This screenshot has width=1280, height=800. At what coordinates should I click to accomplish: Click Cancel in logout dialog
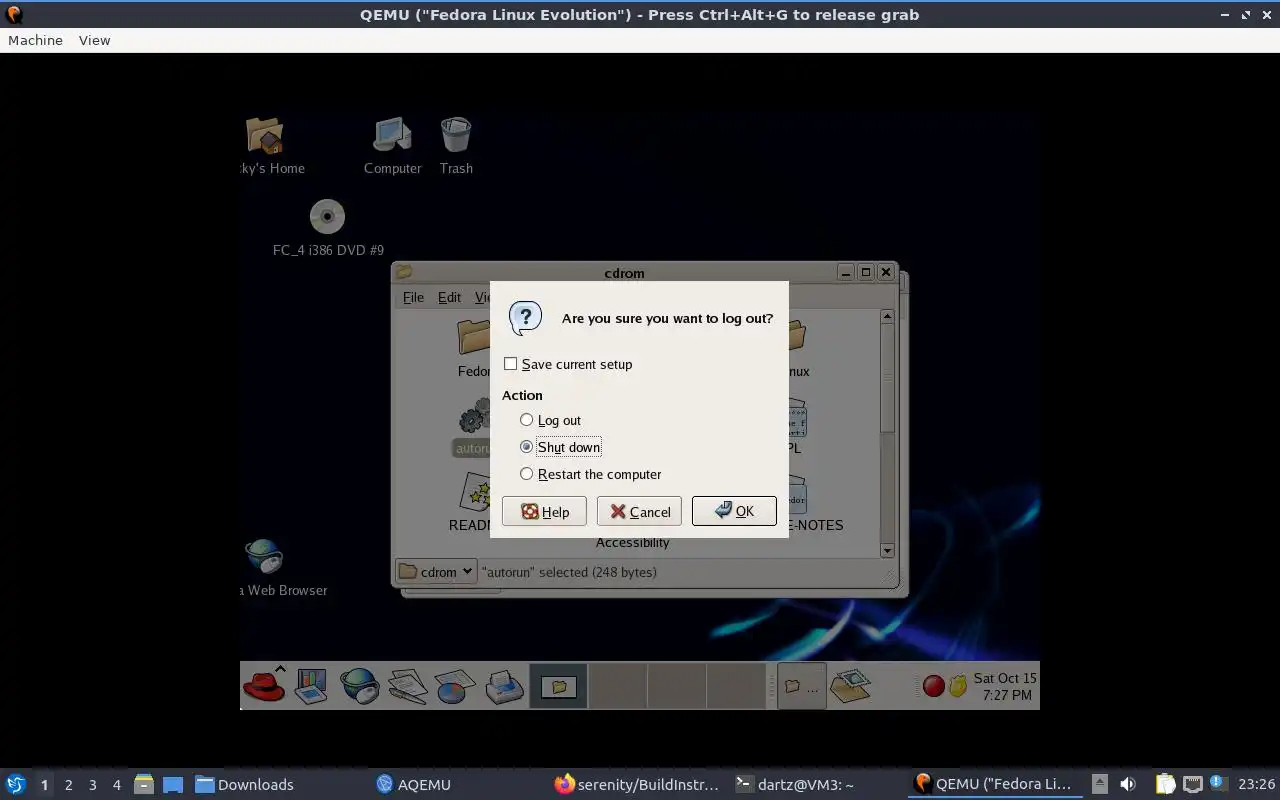[639, 511]
